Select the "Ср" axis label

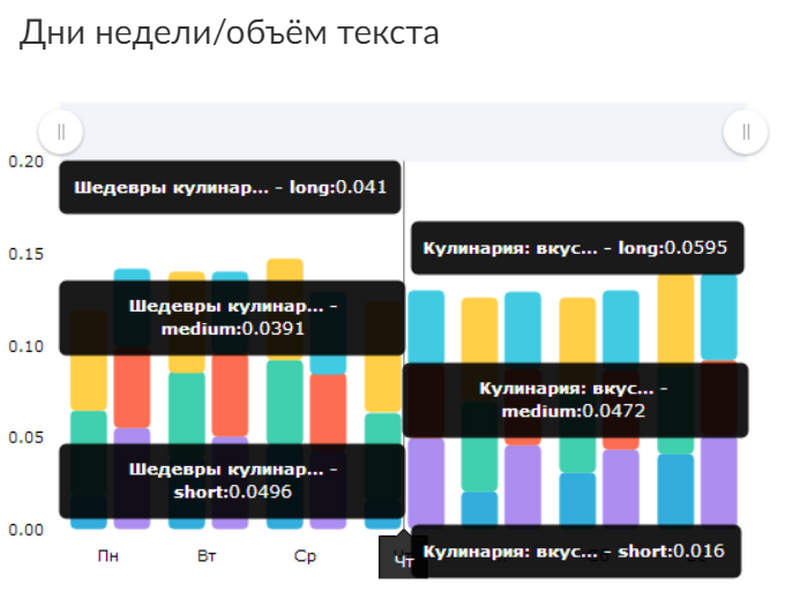point(305,556)
